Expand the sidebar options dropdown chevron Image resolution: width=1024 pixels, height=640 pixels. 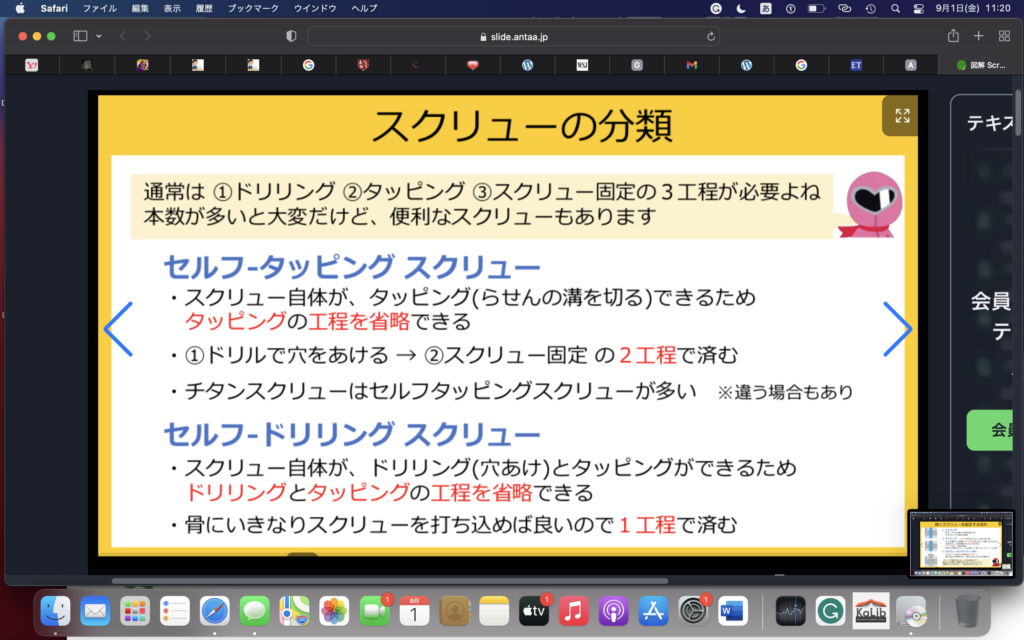coord(99,36)
